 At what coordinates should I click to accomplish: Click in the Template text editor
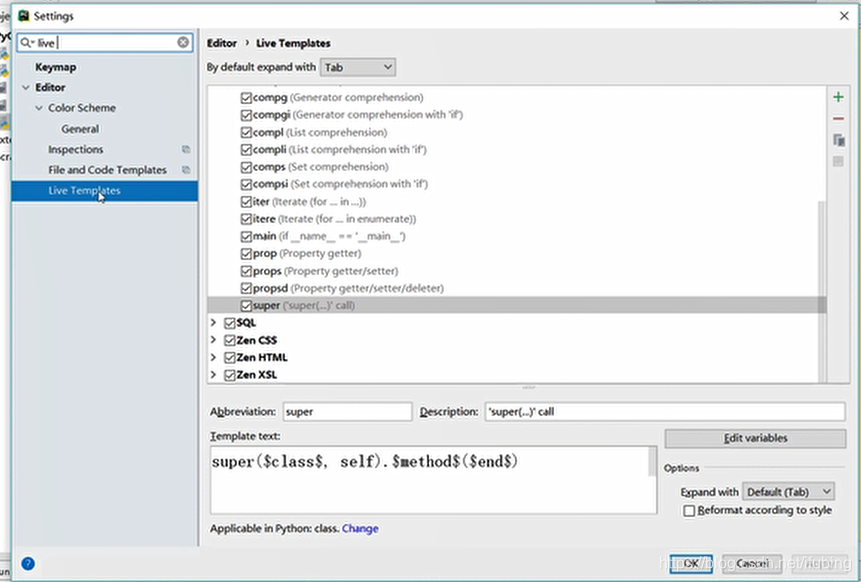coord(429,480)
